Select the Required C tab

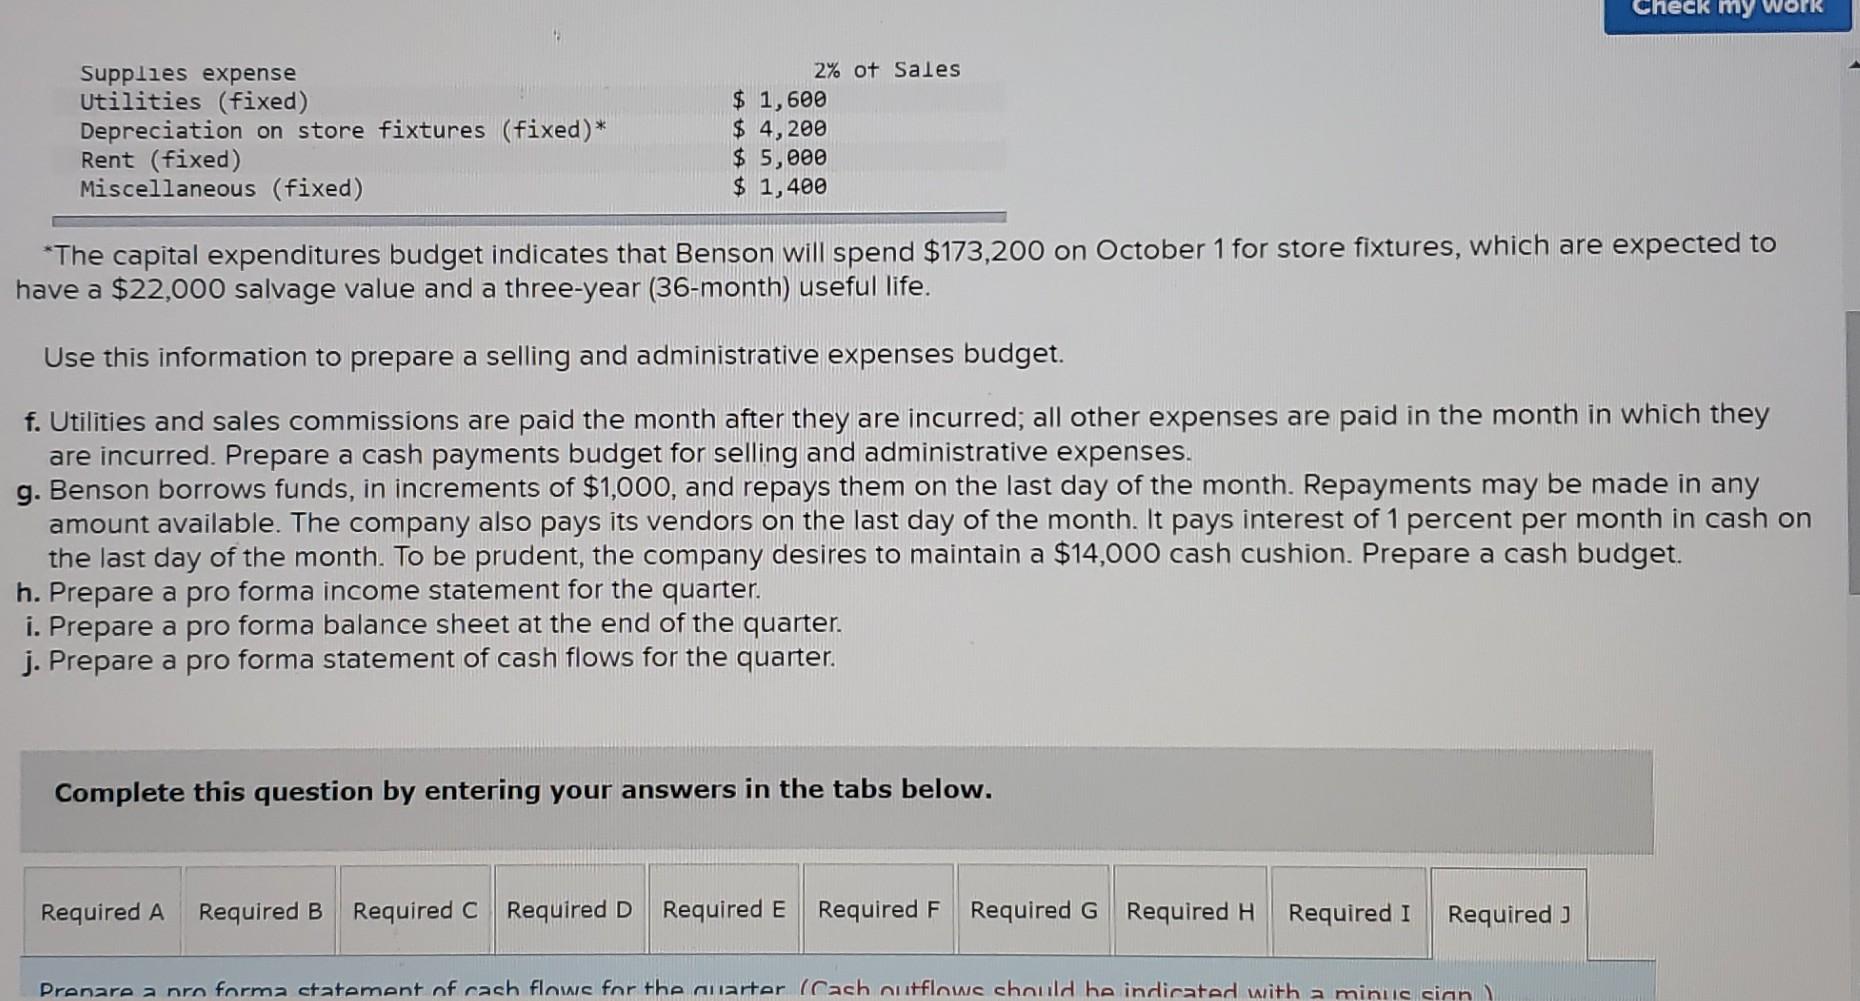pyautogui.click(x=414, y=911)
